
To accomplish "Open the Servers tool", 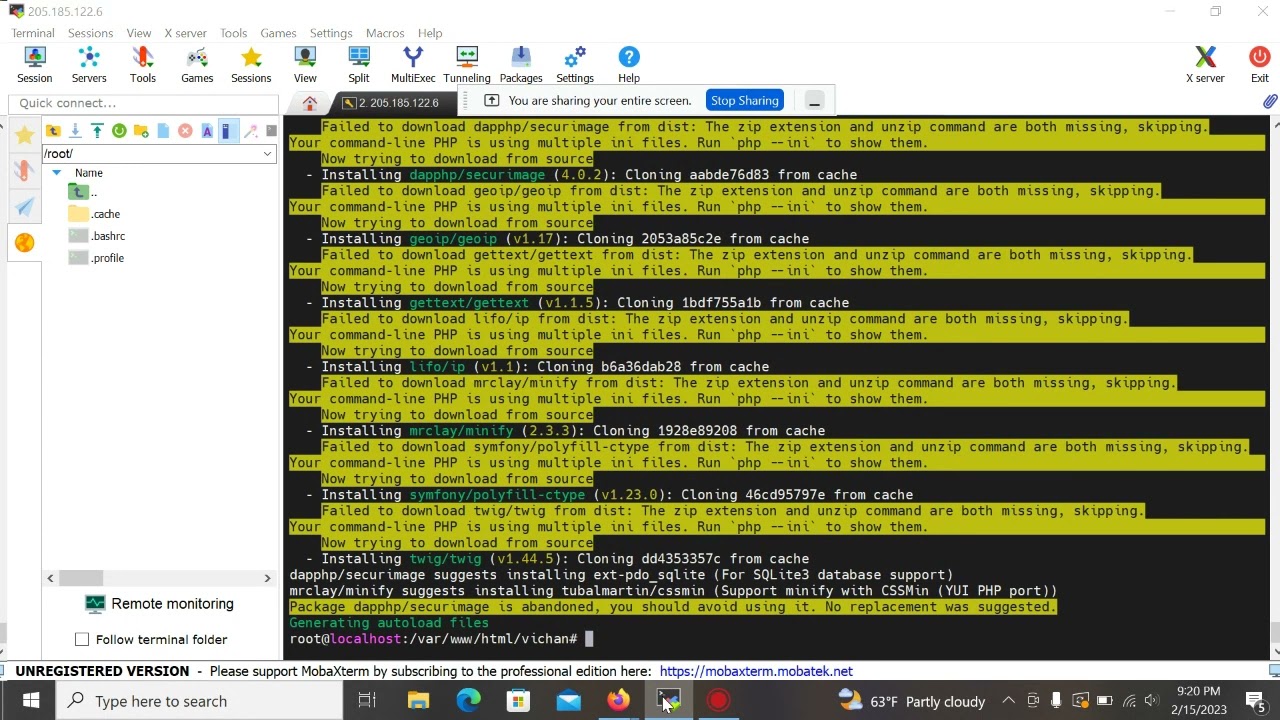I will (88, 65).
